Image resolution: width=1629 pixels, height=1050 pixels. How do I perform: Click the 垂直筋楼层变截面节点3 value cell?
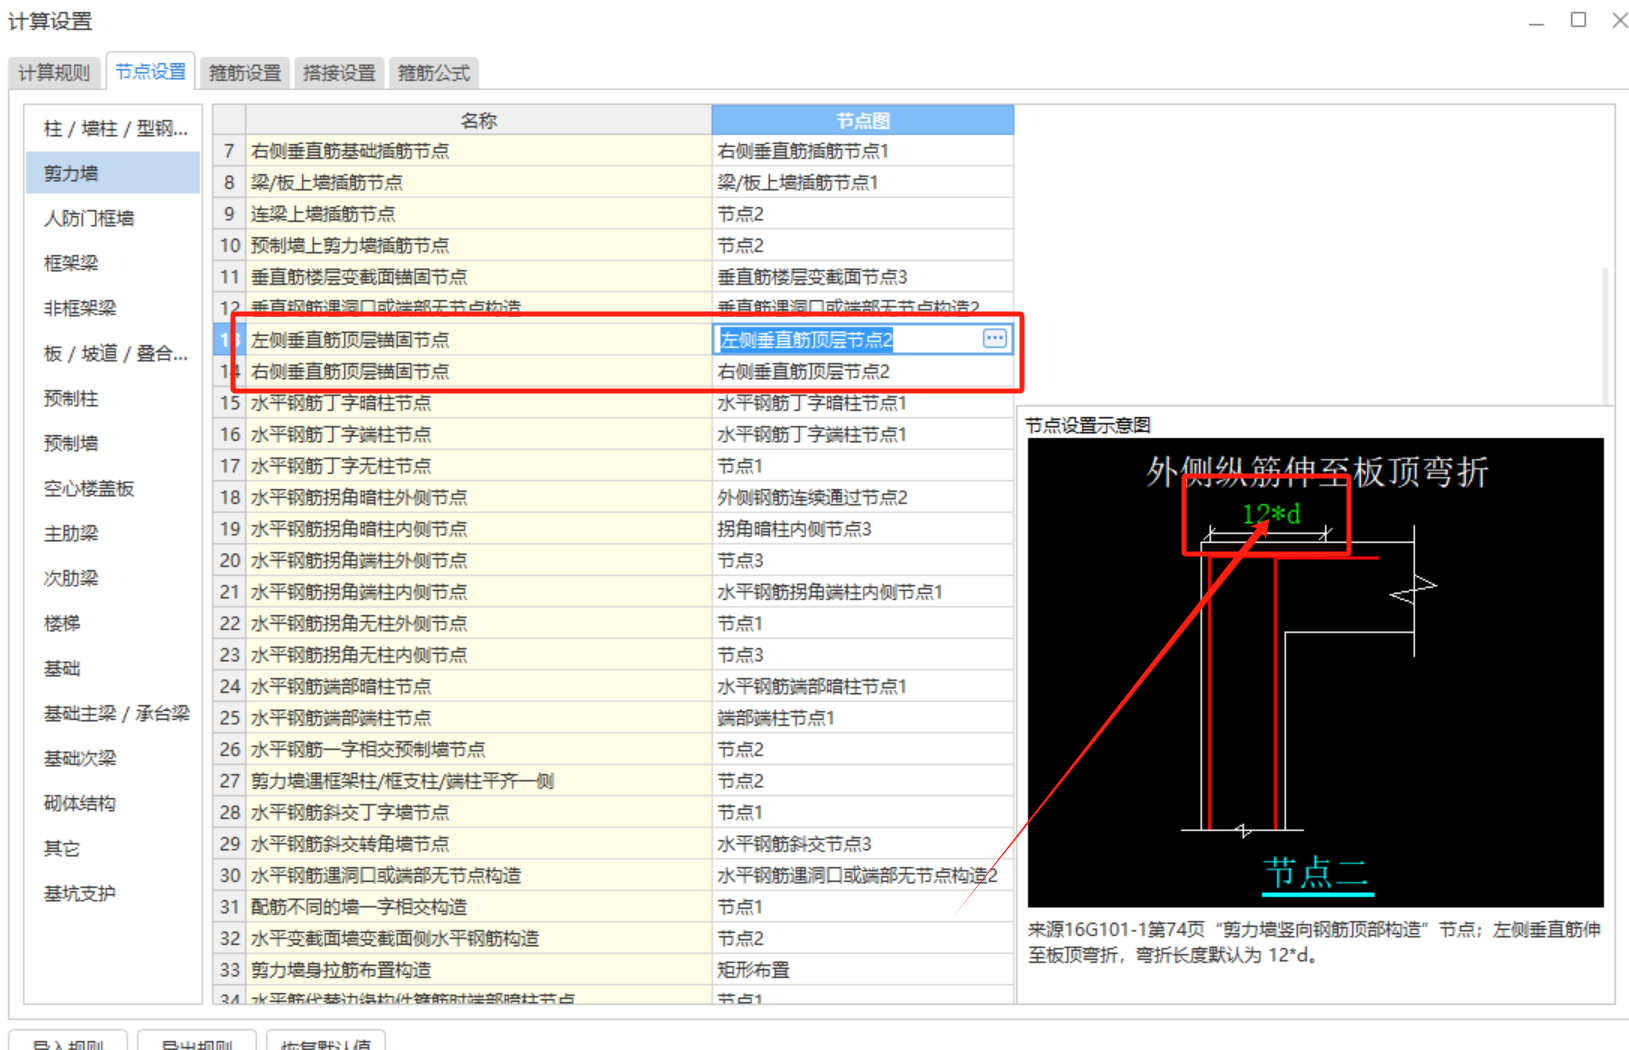(x=863, y=277)
